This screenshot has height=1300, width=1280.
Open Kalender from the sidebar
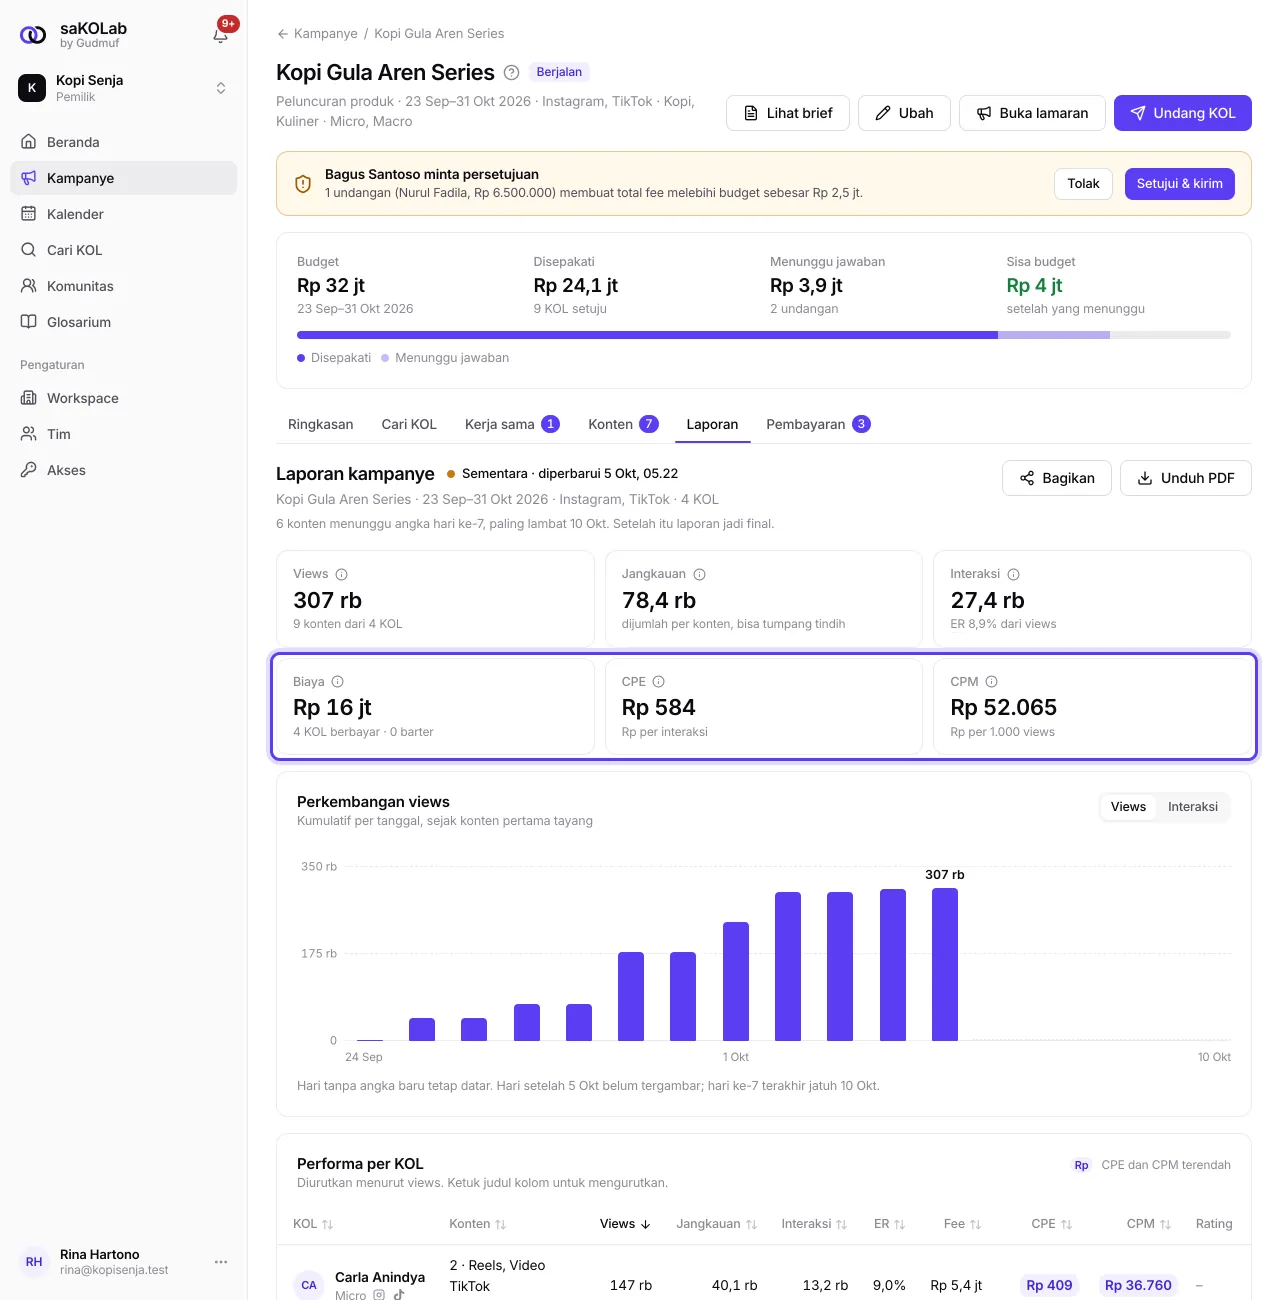click(x=123, y=214)
